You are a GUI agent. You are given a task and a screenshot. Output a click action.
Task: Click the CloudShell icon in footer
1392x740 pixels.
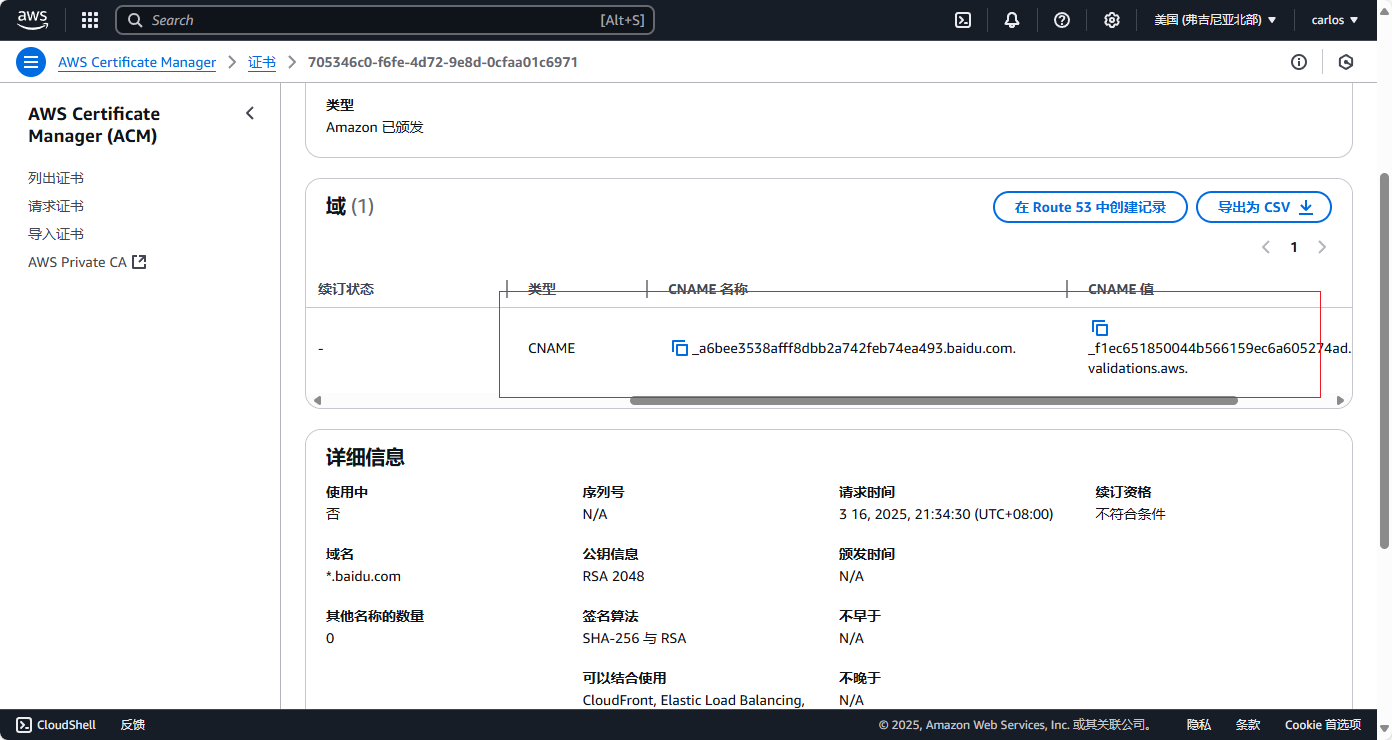(x=24, y=725)
